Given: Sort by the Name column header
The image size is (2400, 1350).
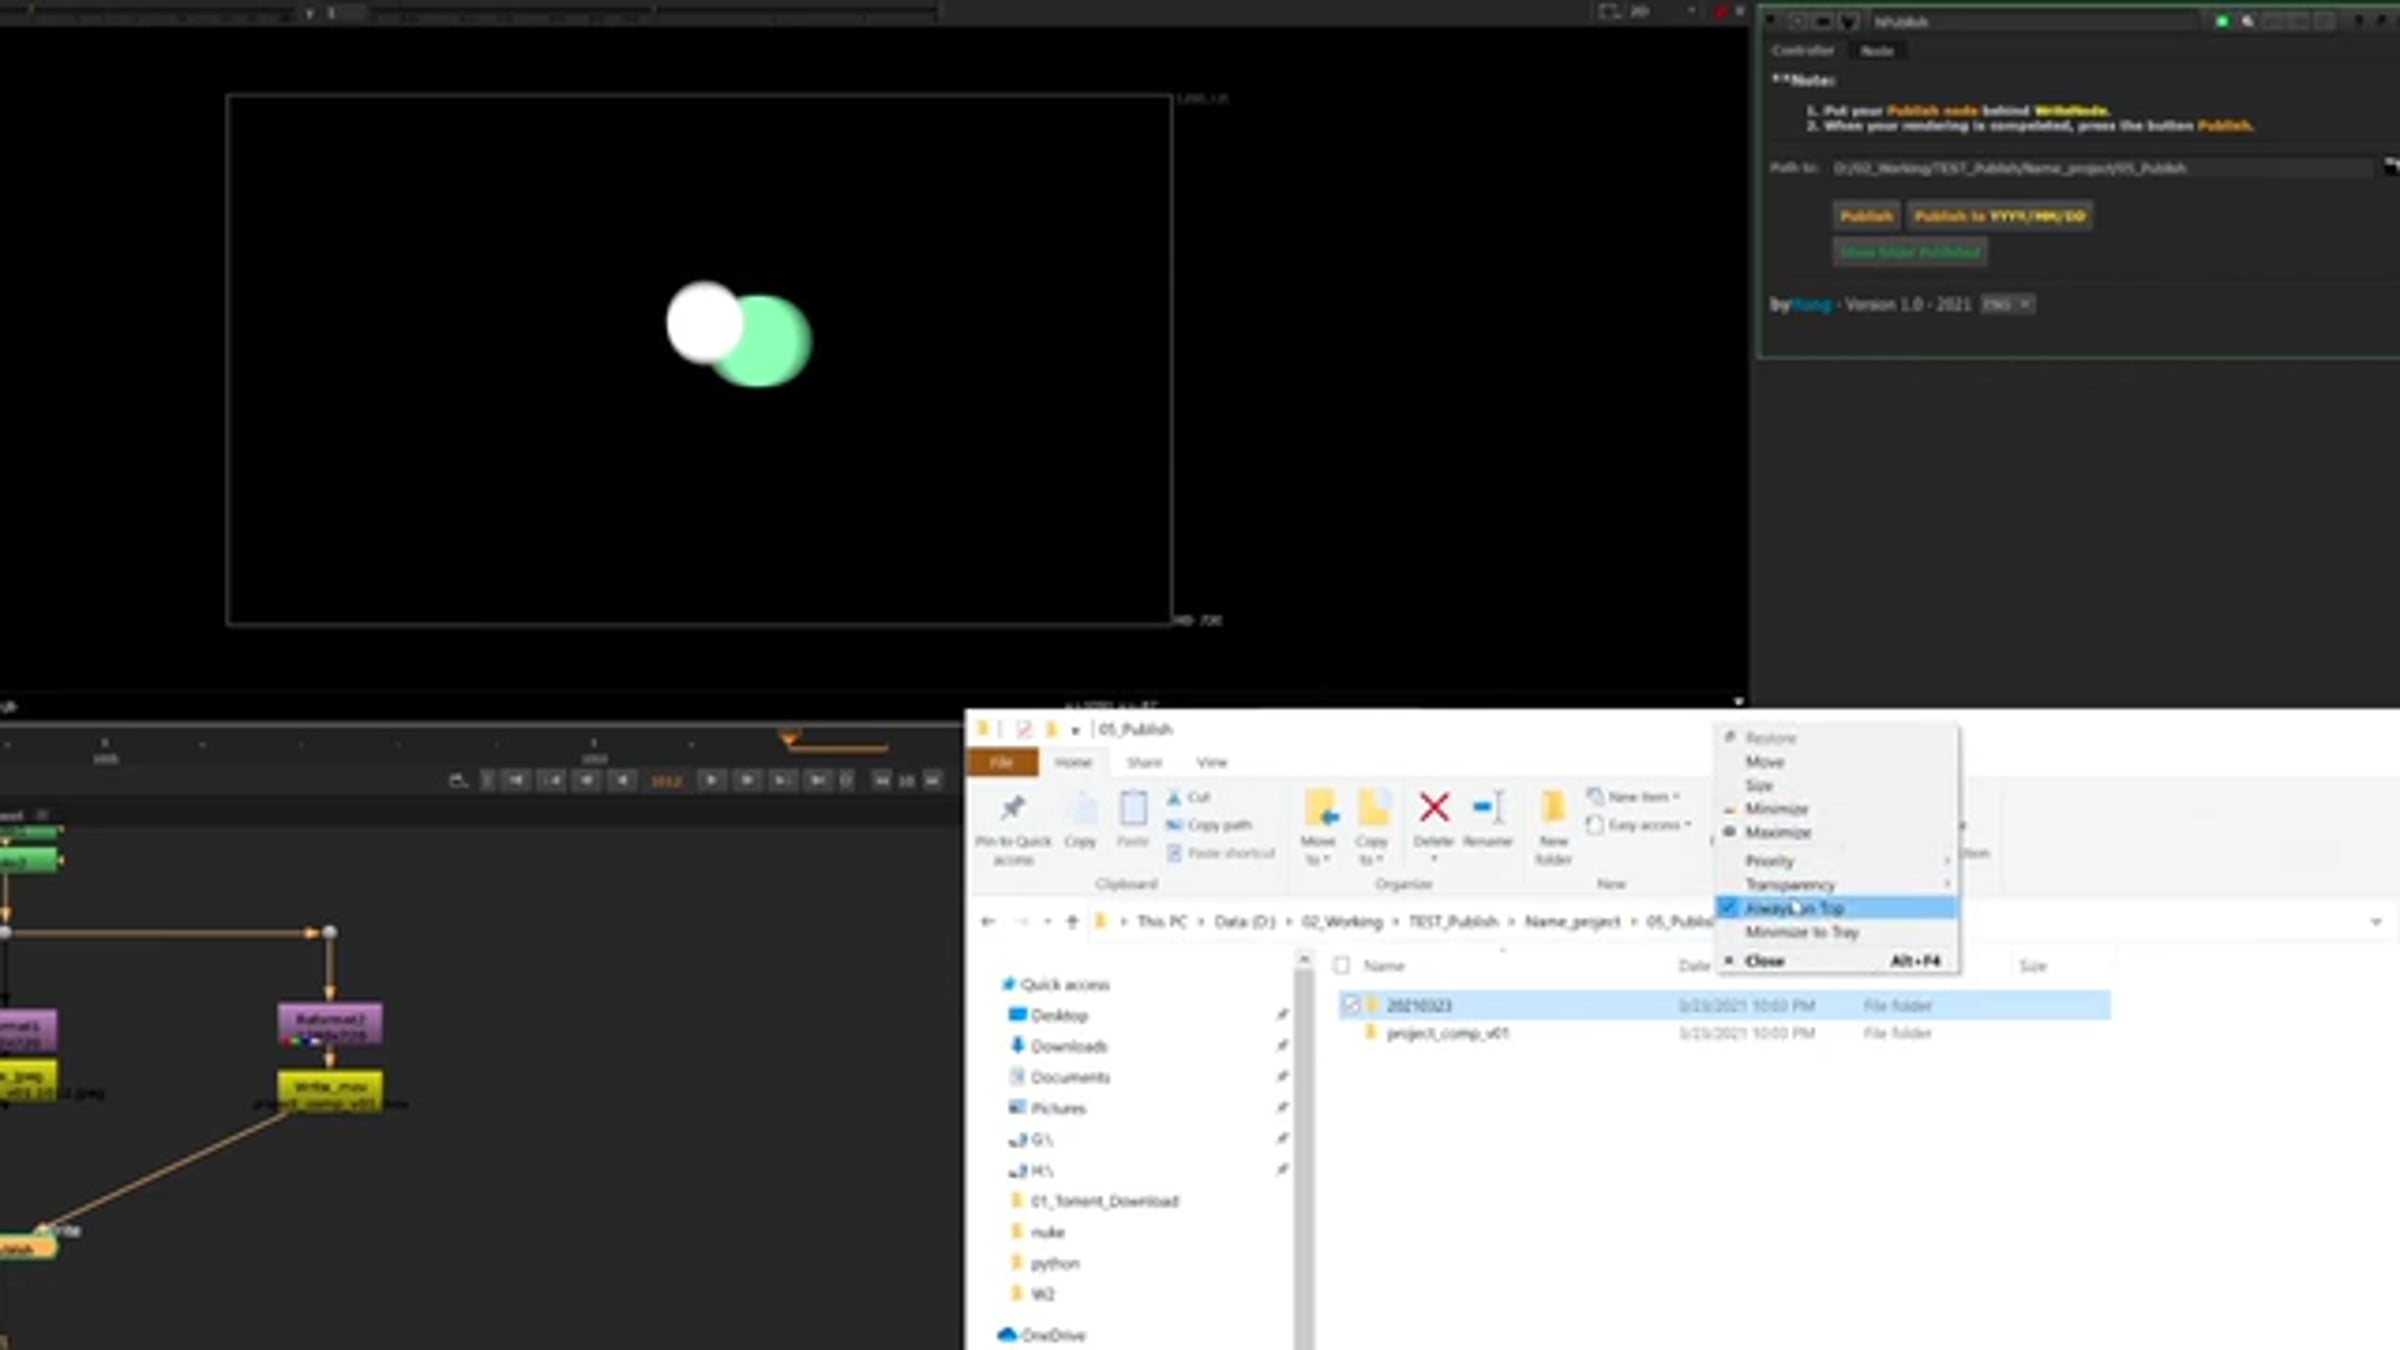Looking at the screenshot, I should 1385,965.
